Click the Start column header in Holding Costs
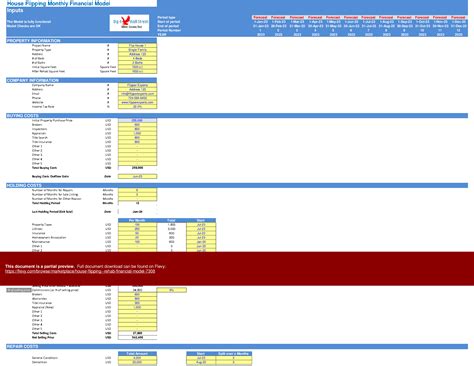The height and width of the screenshot is (366, 474). tap(201, 220)
